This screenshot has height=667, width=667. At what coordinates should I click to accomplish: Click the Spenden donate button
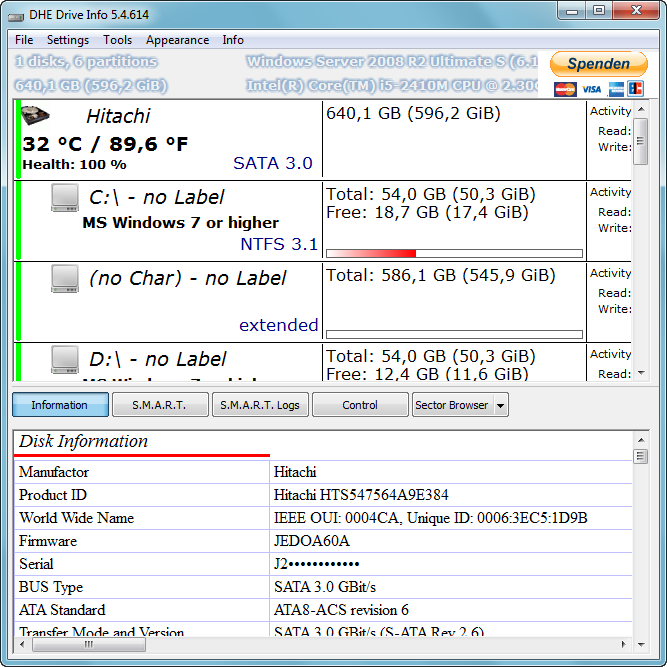599,64
